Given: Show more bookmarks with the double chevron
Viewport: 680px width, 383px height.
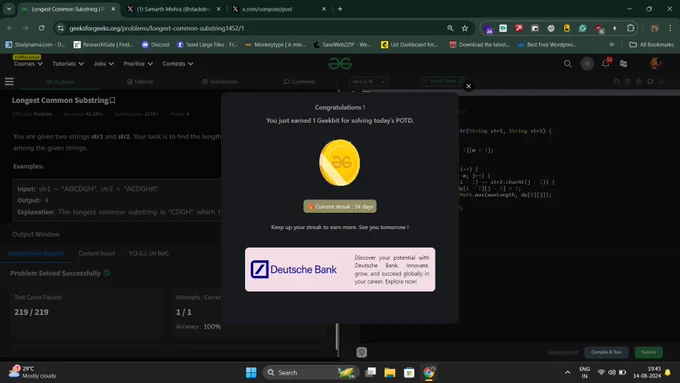Looking at the screenshot, I should 611,45.
